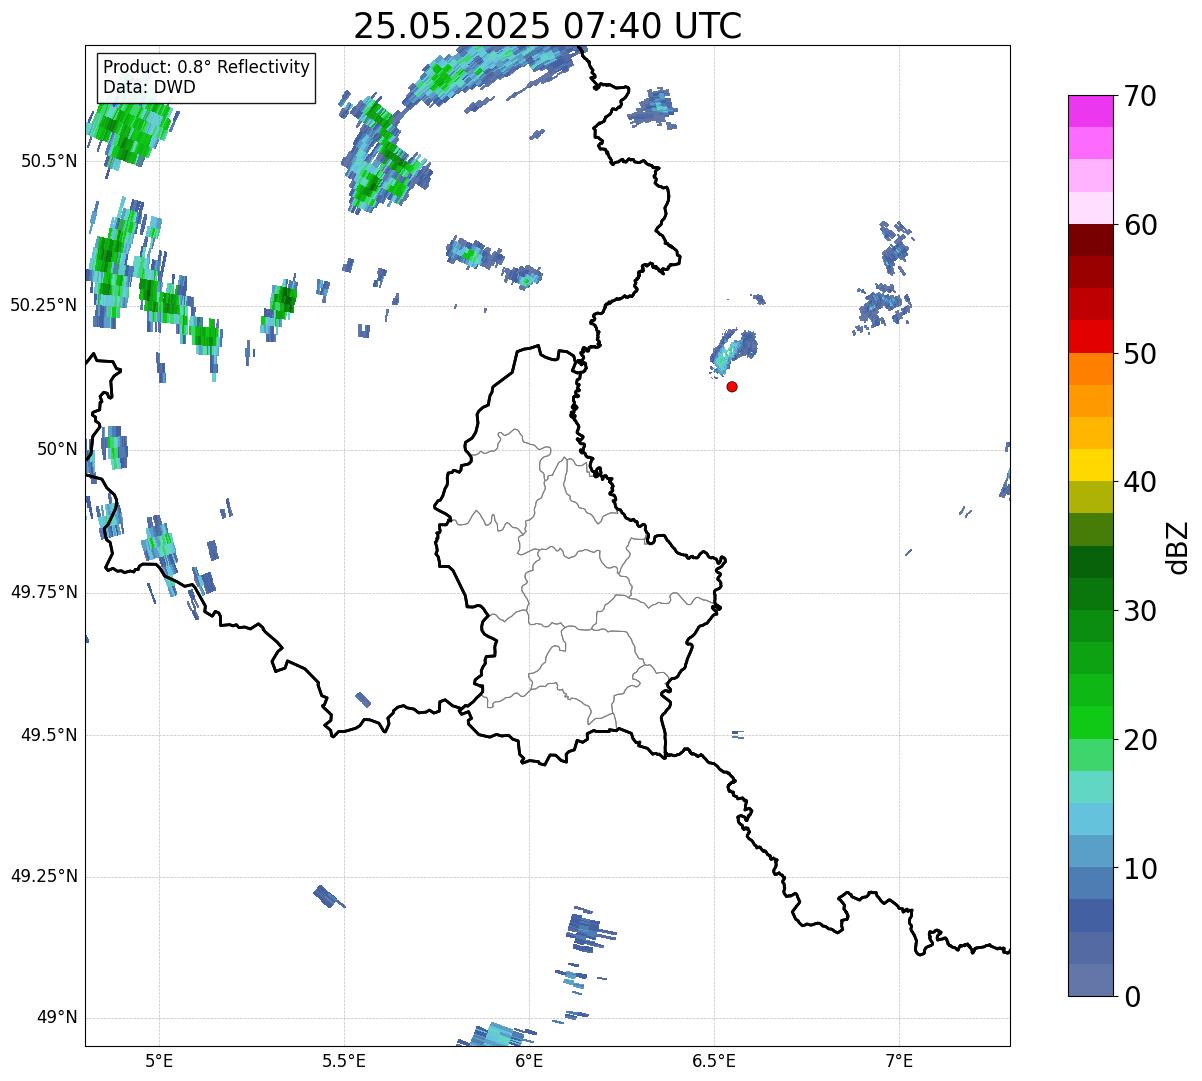
Task: Pick the yellow colorbar swatch above 40
Action: (x=1091, y=465)
